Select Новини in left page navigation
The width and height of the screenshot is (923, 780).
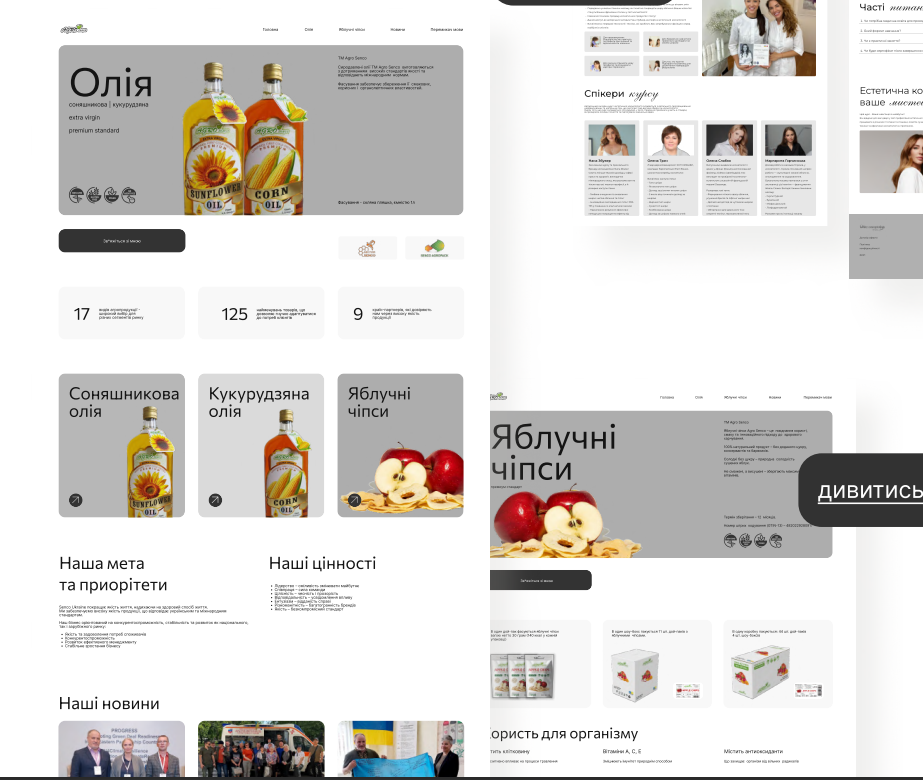397,29
